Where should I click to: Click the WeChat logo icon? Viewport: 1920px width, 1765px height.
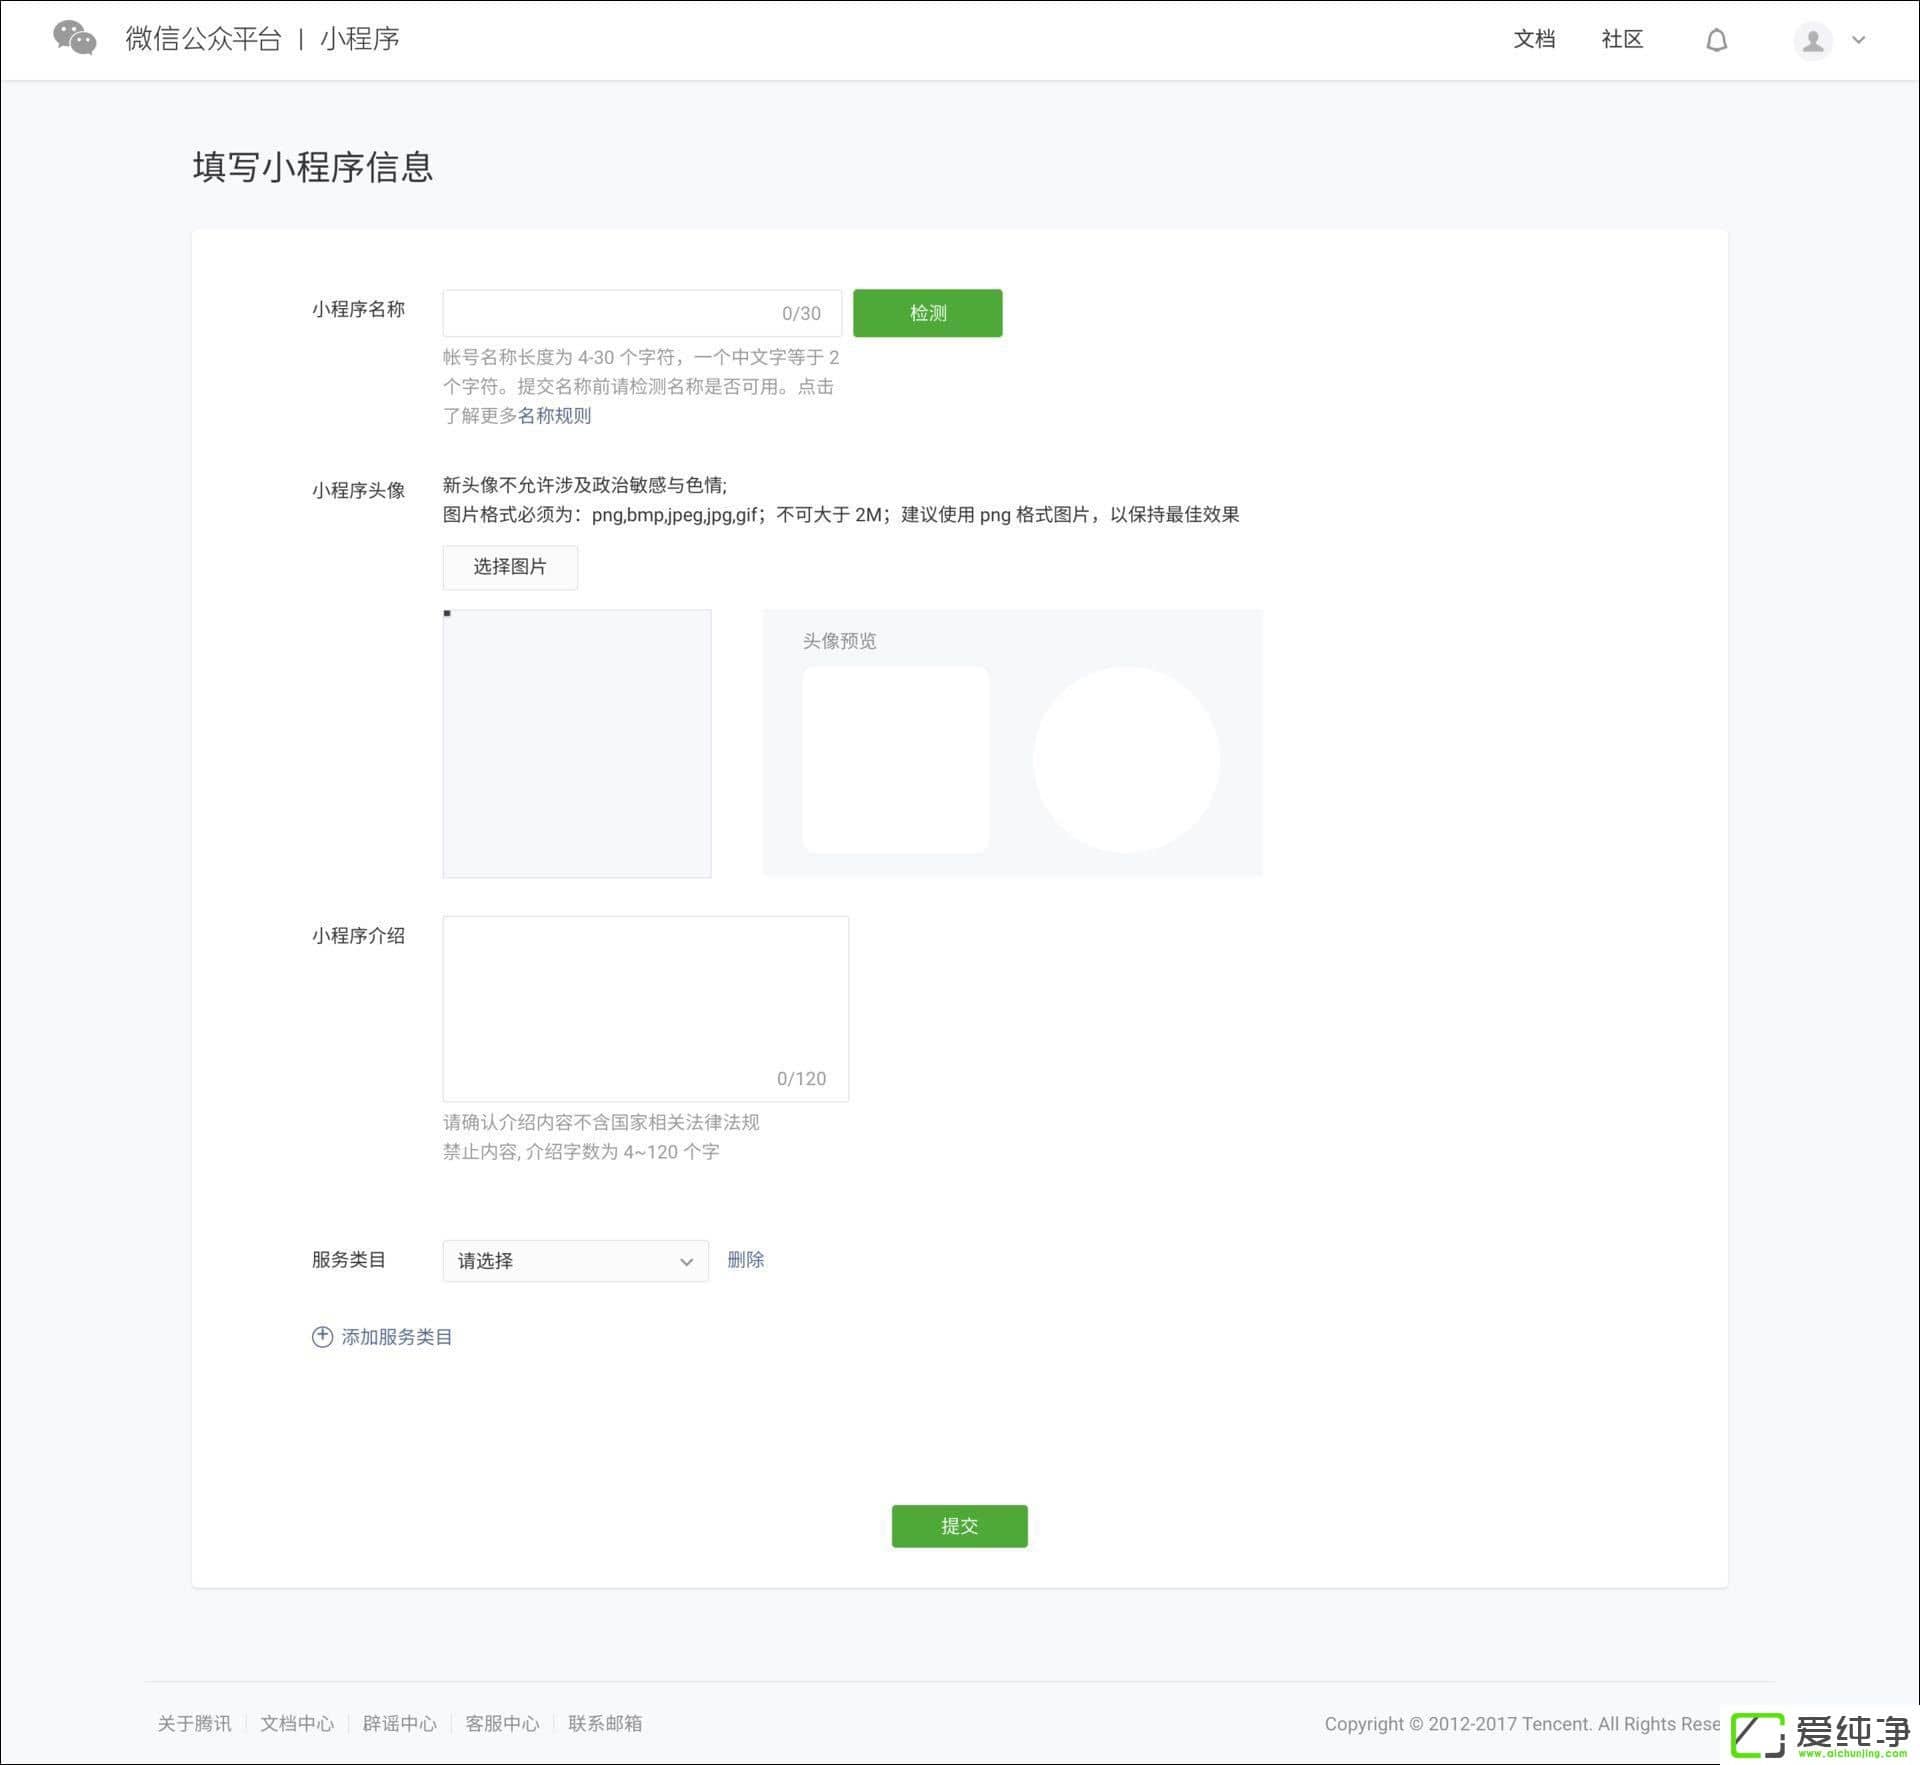[75, 39]
